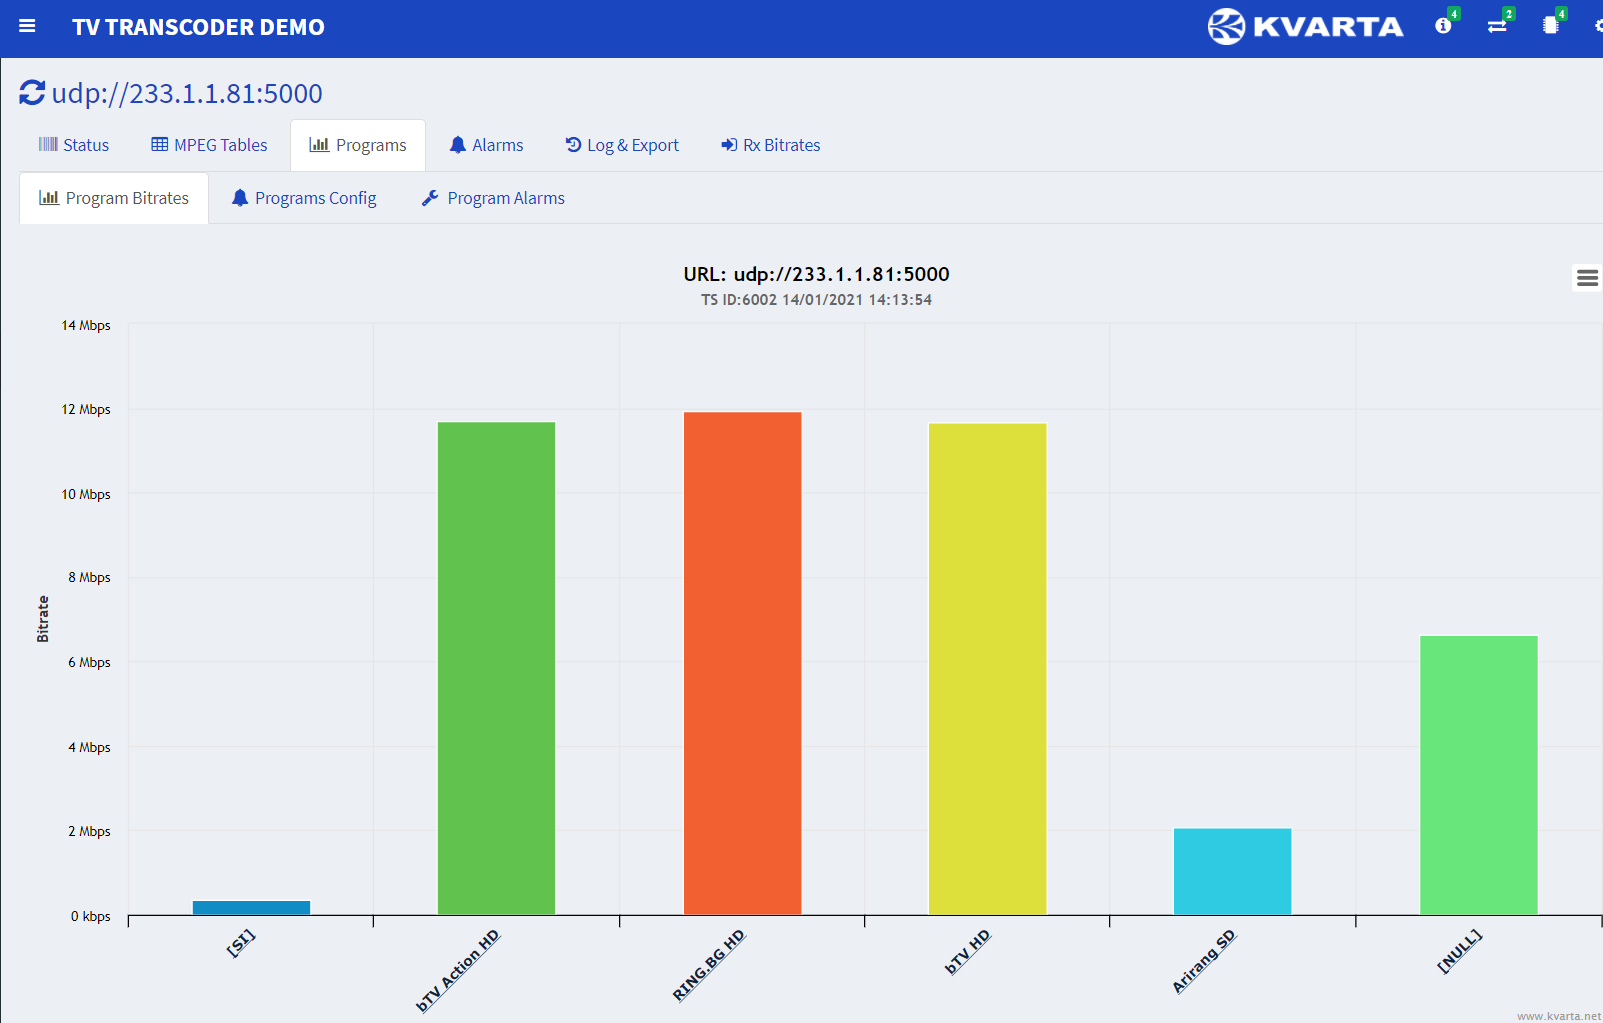This screenshot has height=1023, width=1603.
Task: Click the [SI] axis label
Action: click(x=241, y=943)
